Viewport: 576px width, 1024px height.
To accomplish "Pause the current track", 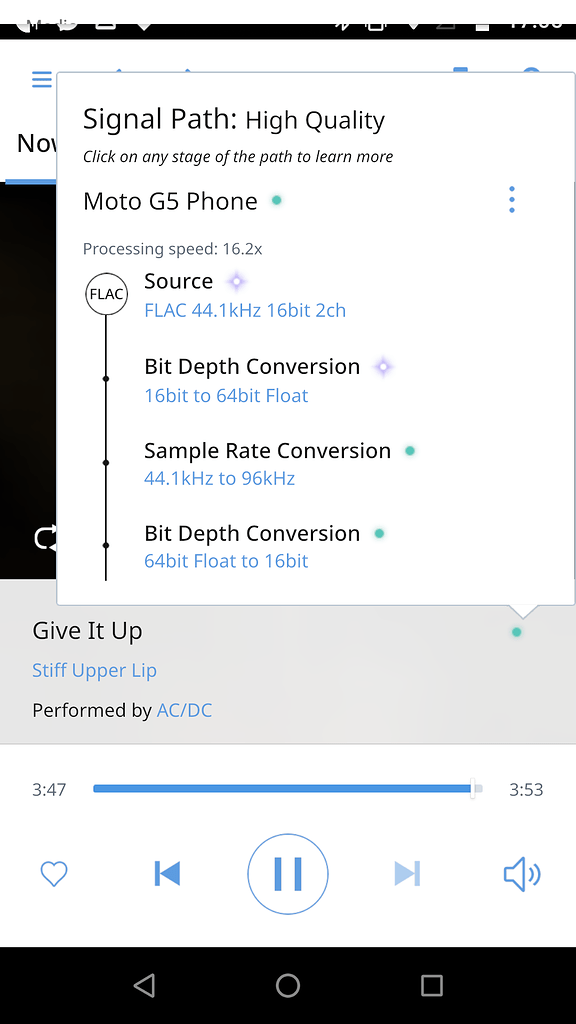I will [288, 873].
